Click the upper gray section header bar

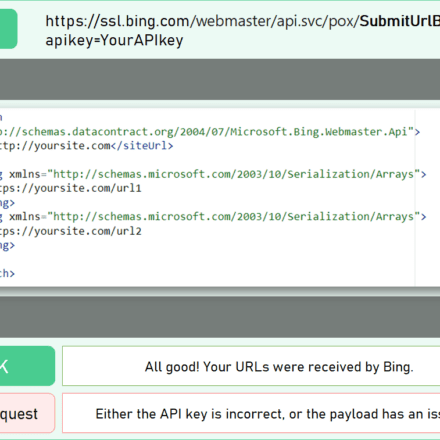[220, 79]
